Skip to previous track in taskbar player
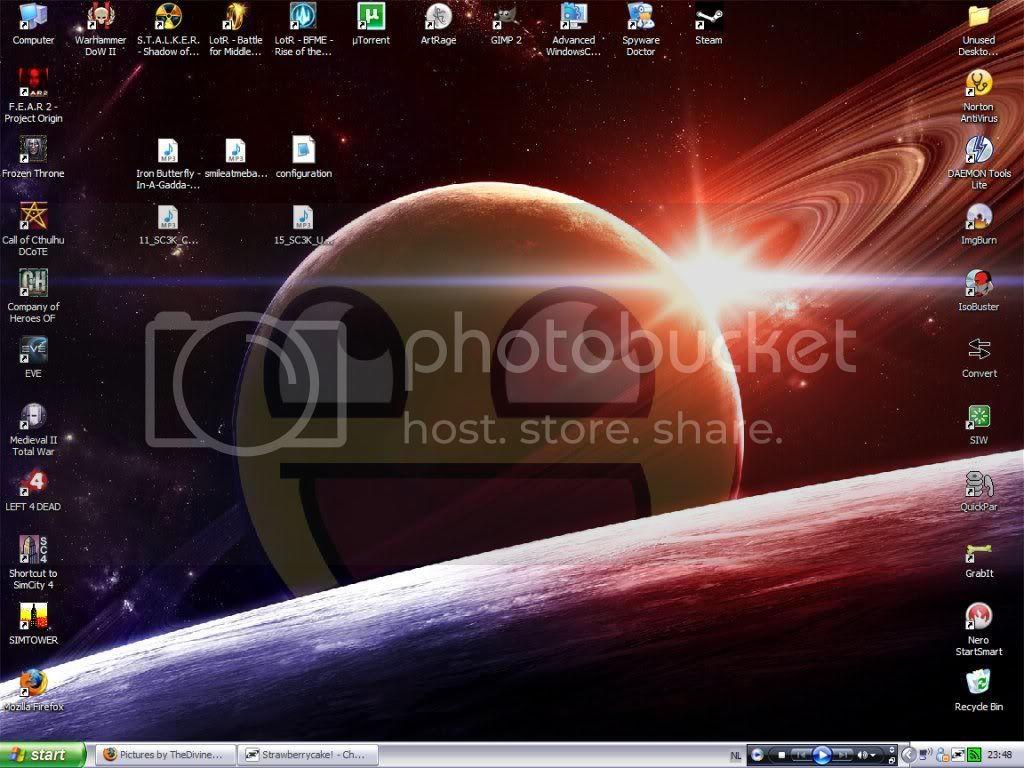The image size is (1024, 768). pos(800,756)
